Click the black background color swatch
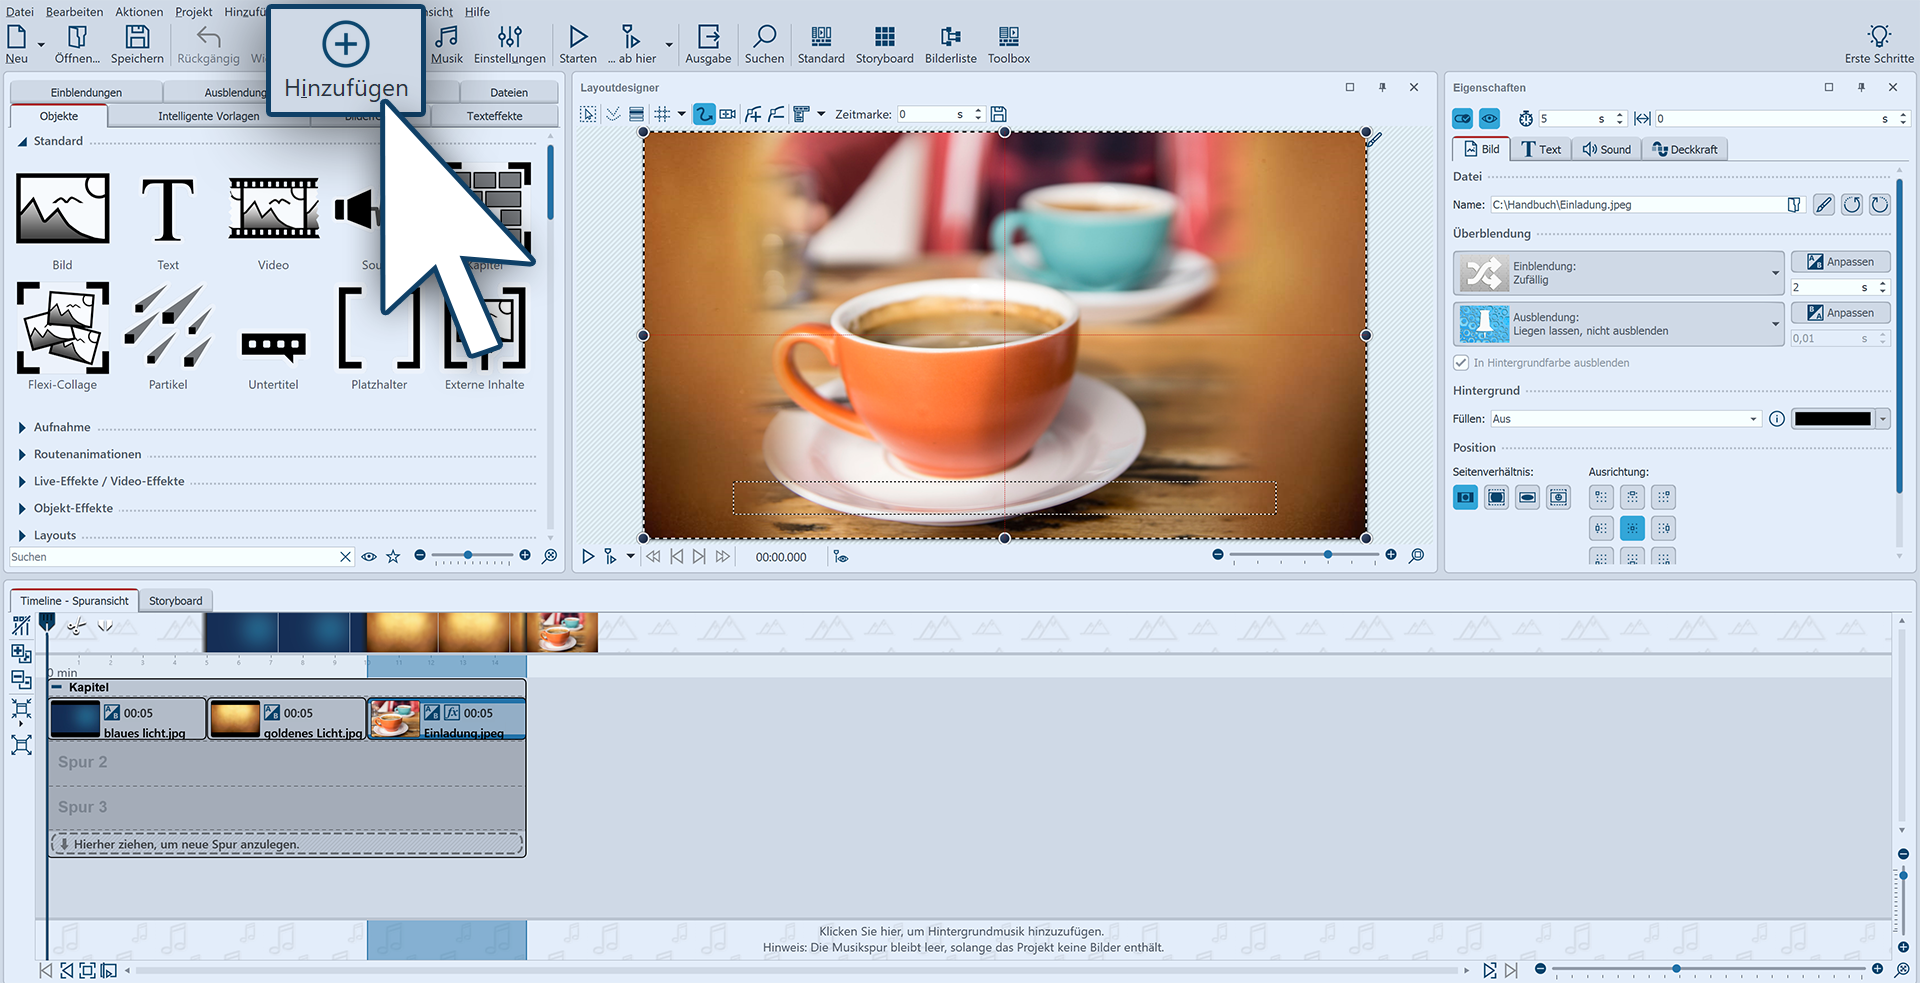The width and height of the screenshot is (1920, 983). pyautogui.click(x=1832, y=419)
